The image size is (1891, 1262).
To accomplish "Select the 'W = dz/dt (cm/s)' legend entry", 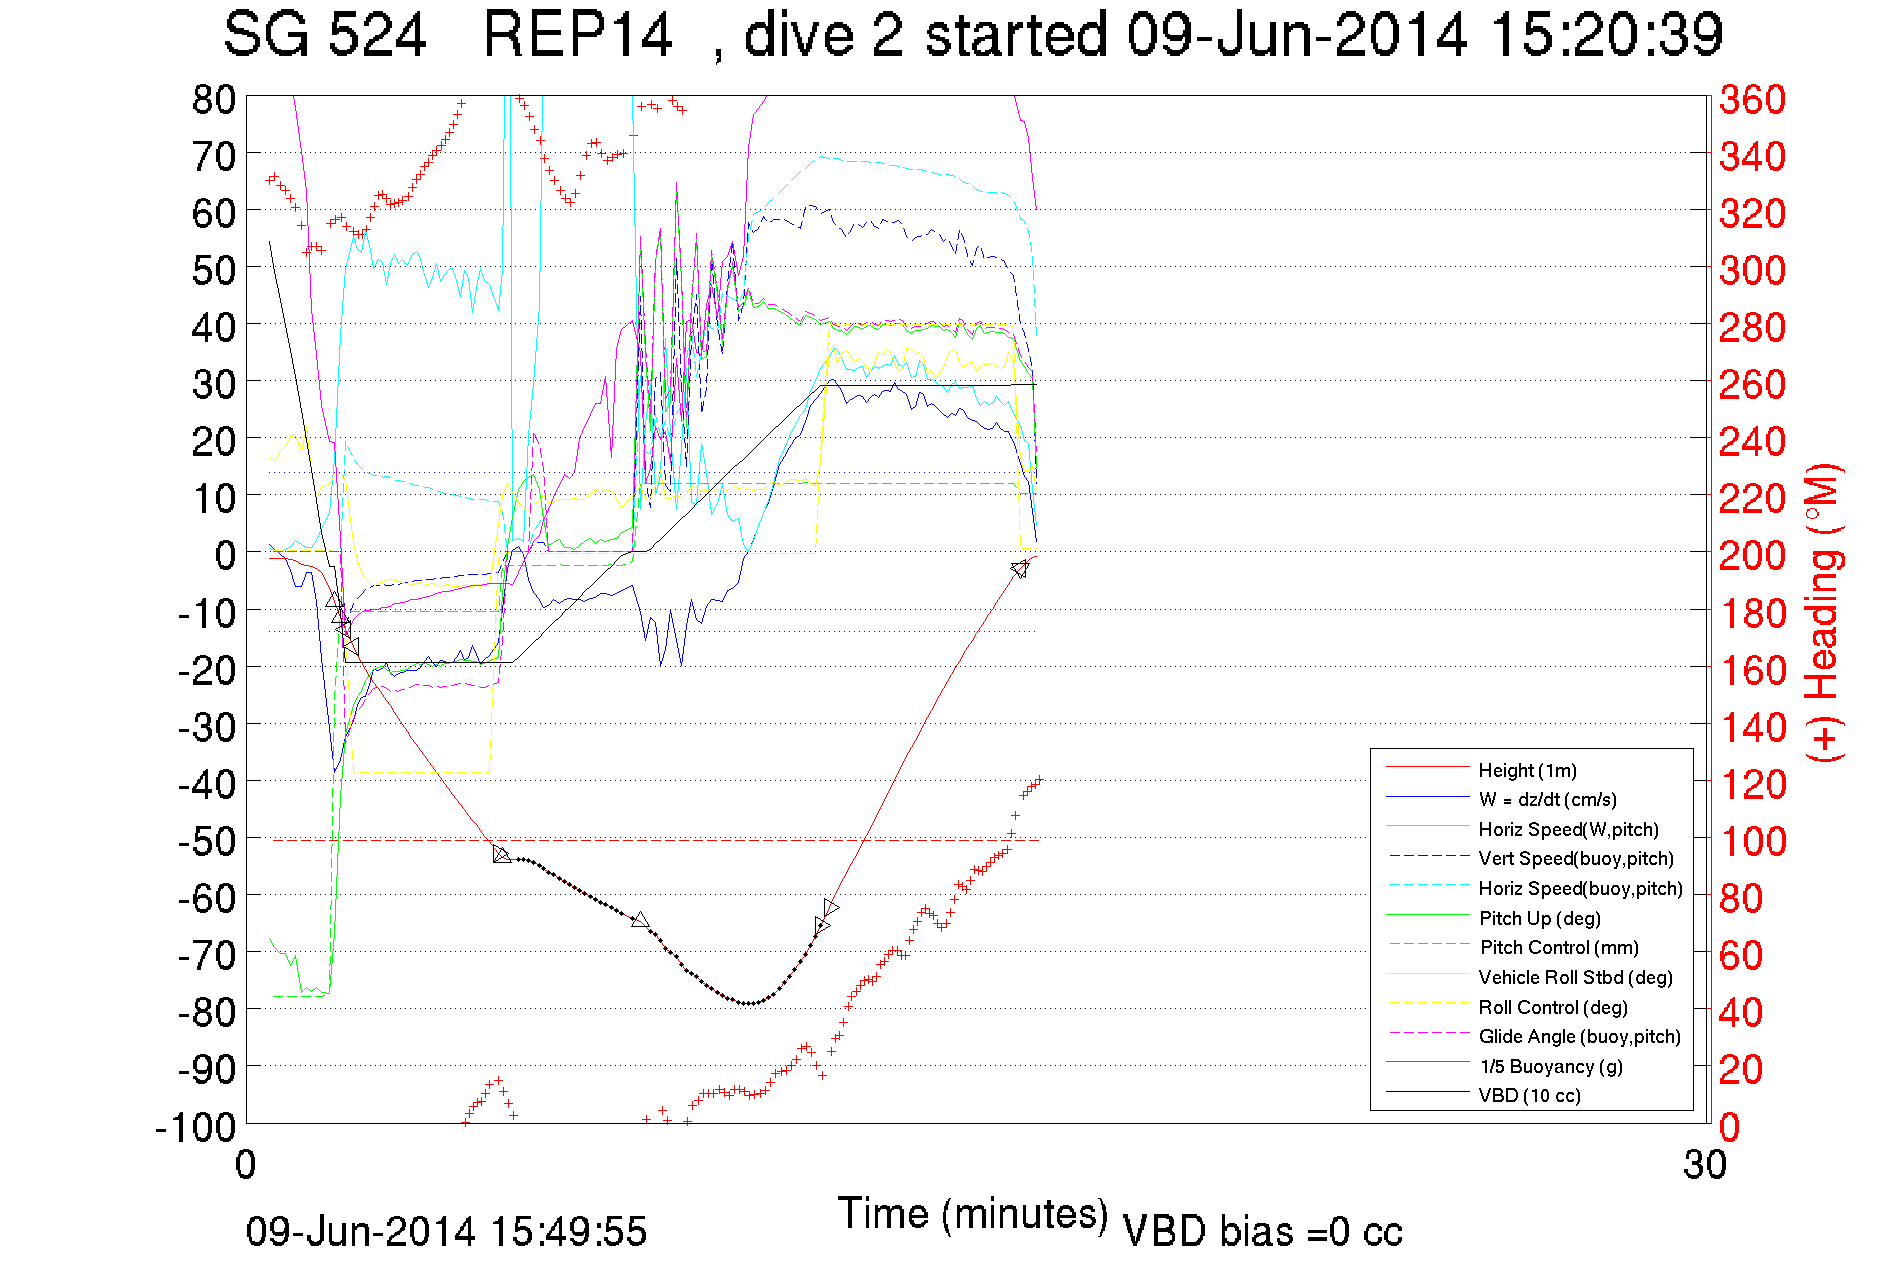I will 1547,800.
